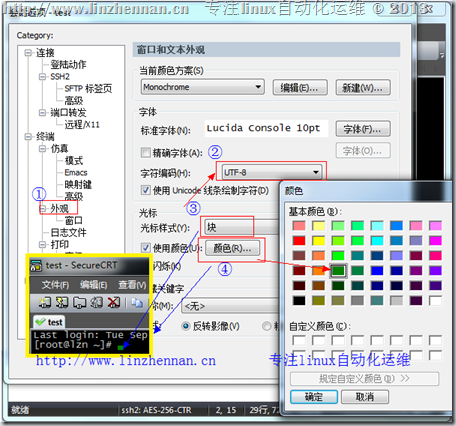Collapse the 连接 tree node
Image resolution: width=456 pixels, height=426 pixels.
tap(28, 53)
